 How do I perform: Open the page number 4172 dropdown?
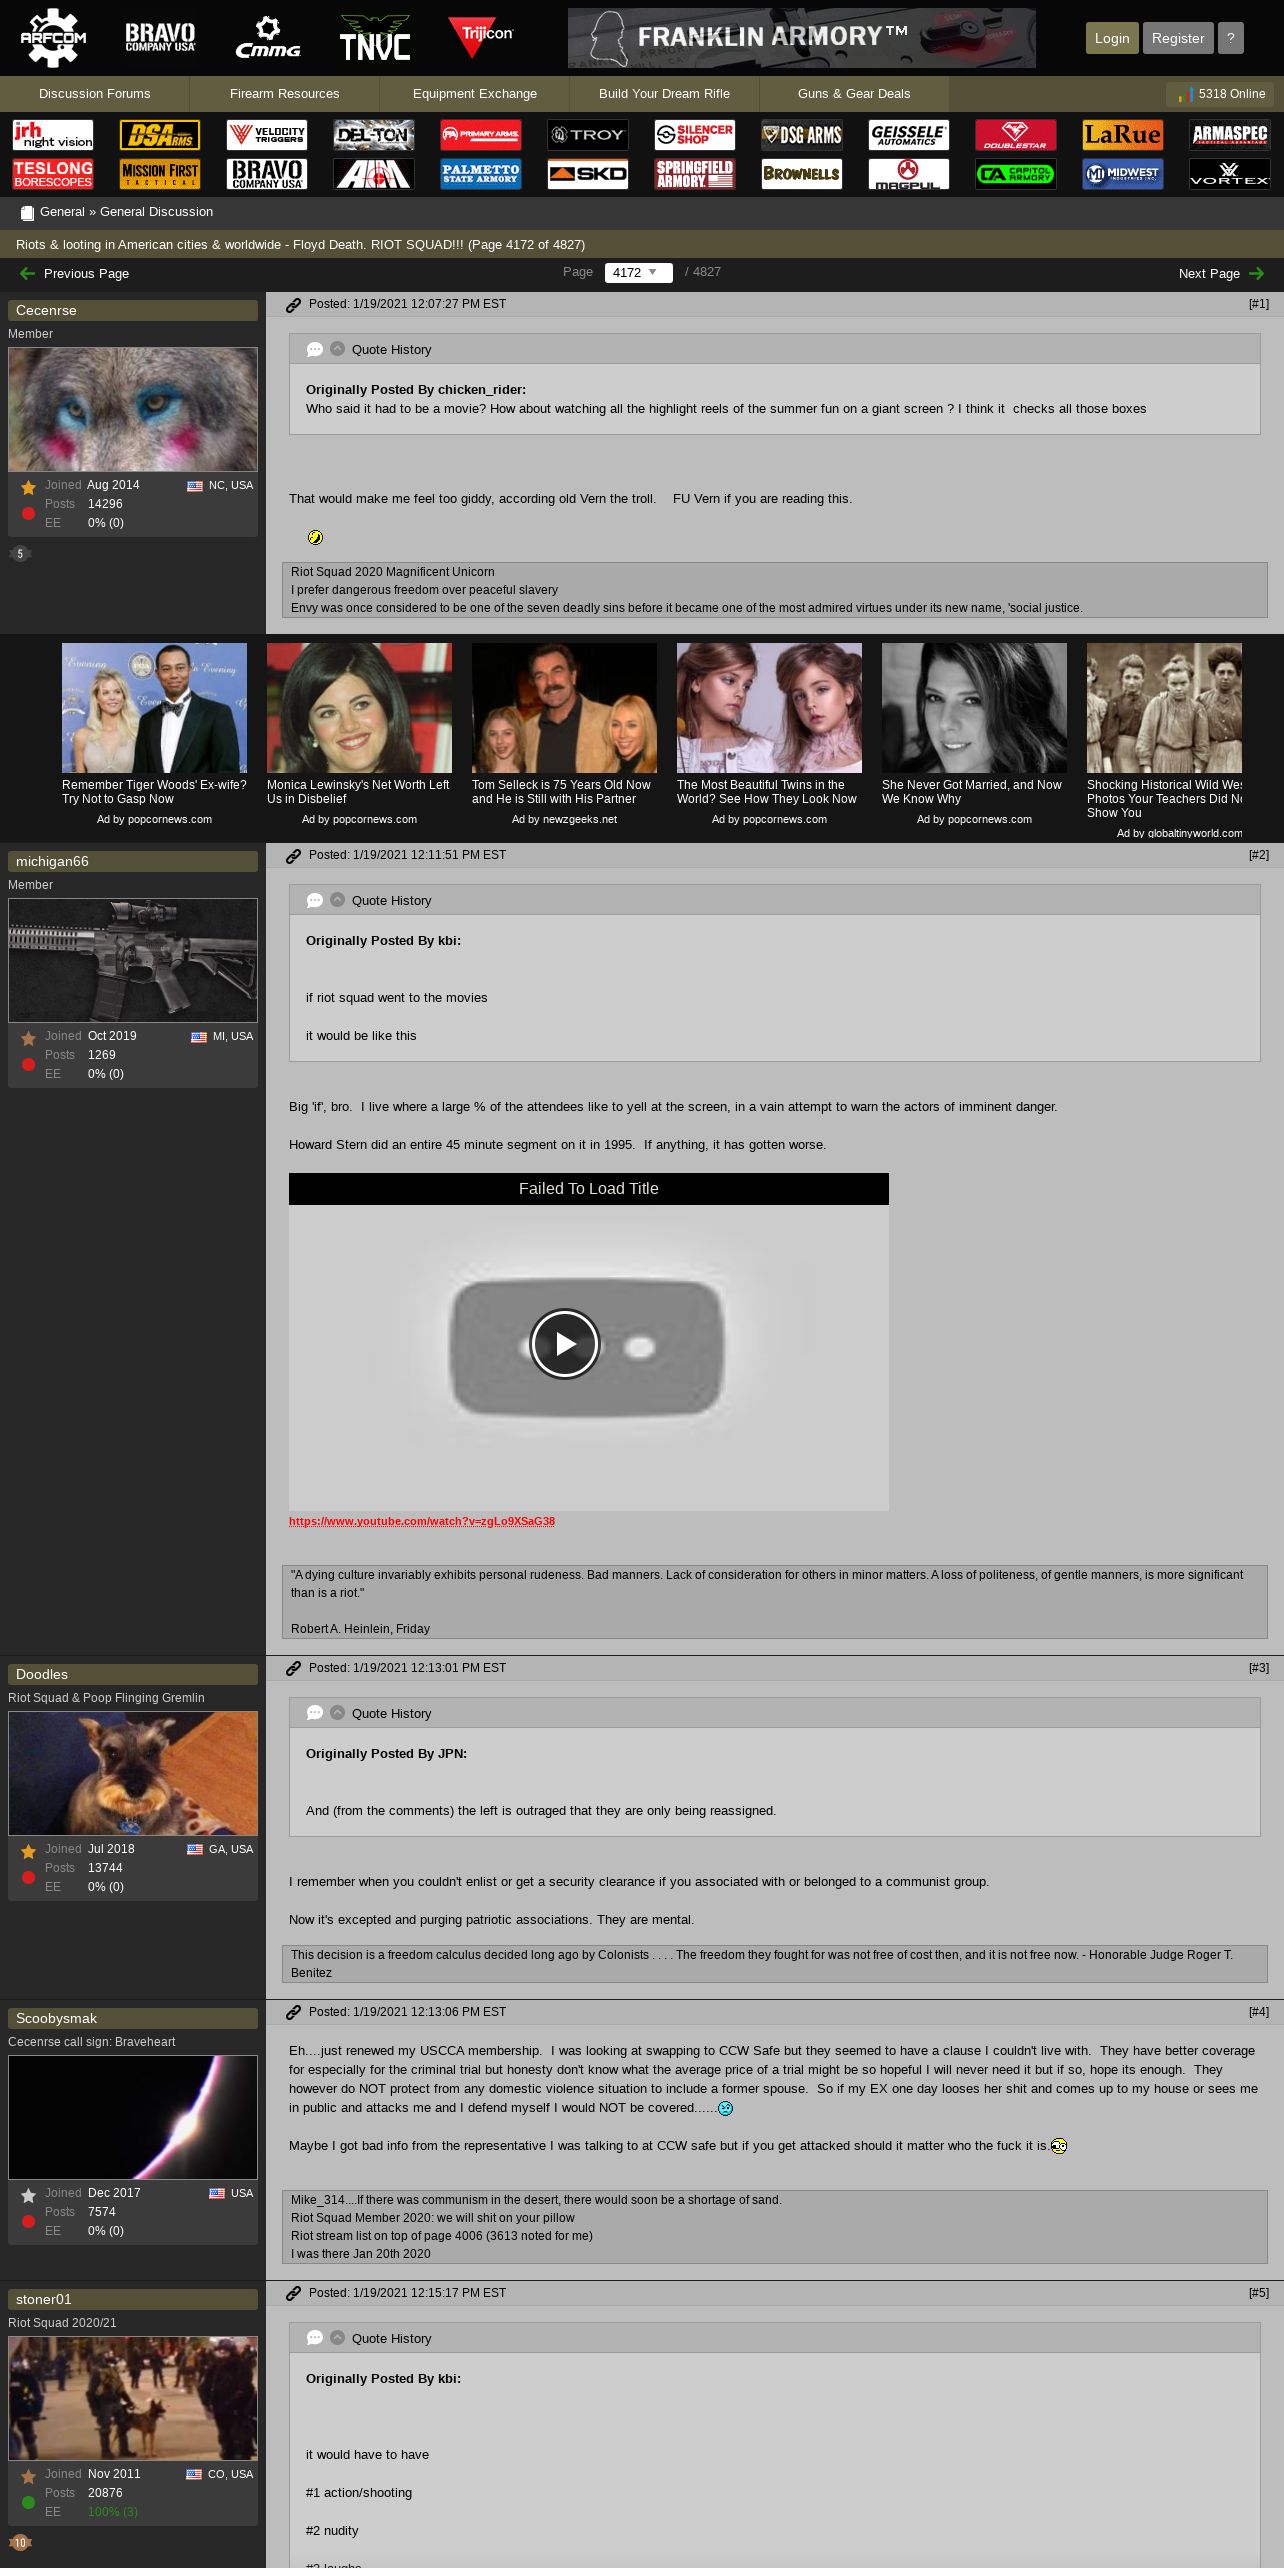tap(638, 273)
